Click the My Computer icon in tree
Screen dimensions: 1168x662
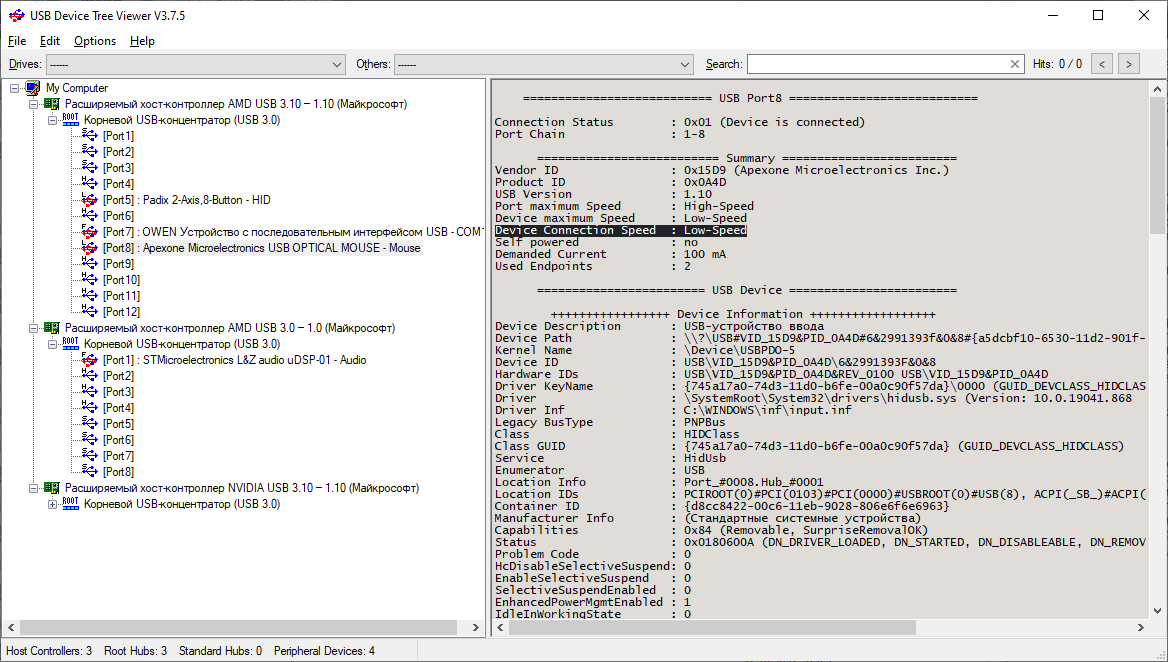pyautogui.click(x=33, y=88)
